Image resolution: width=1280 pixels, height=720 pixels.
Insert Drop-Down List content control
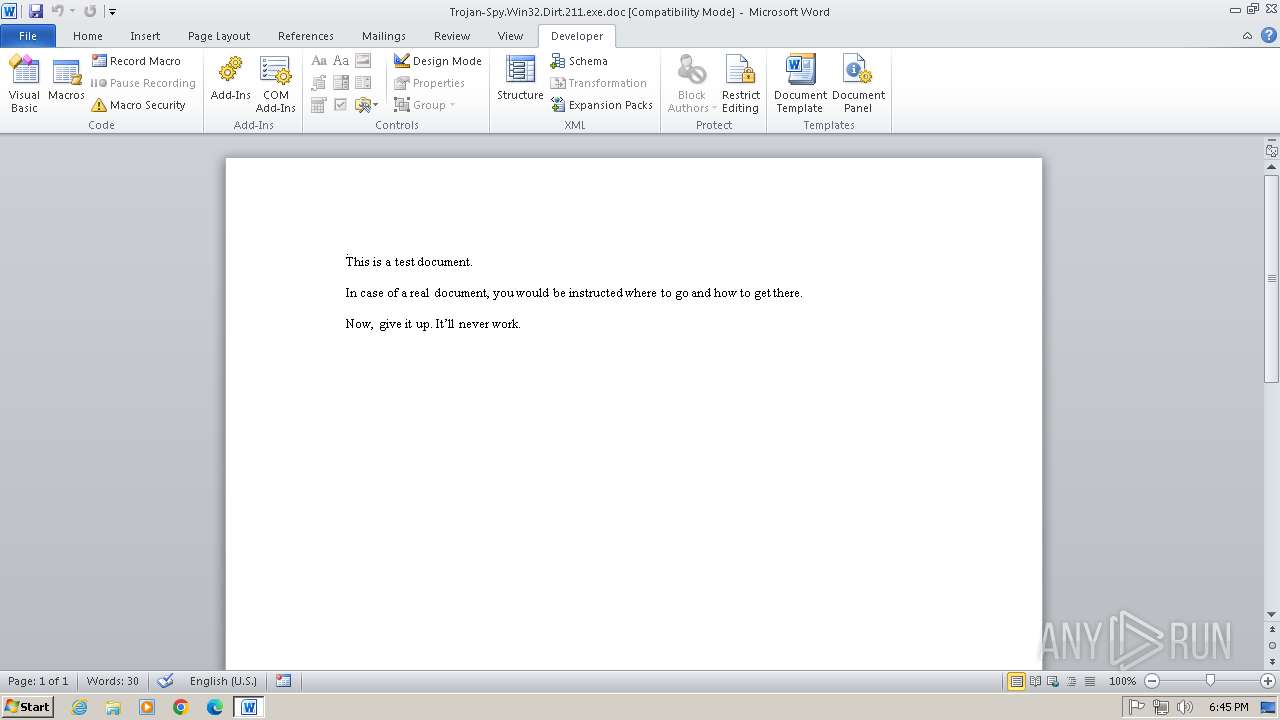[x=363, y=83]
